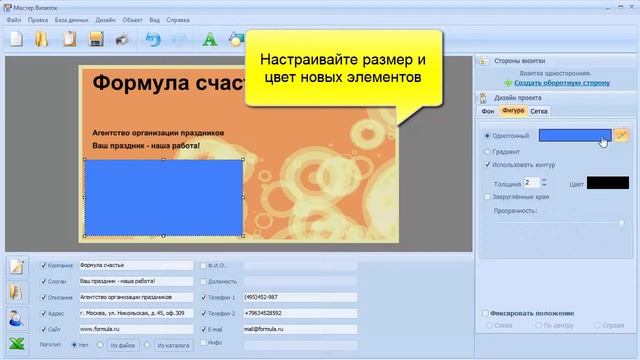Decrease contour Толщина with down arrow
Screen dimensions: 640x360
(544, 185)
